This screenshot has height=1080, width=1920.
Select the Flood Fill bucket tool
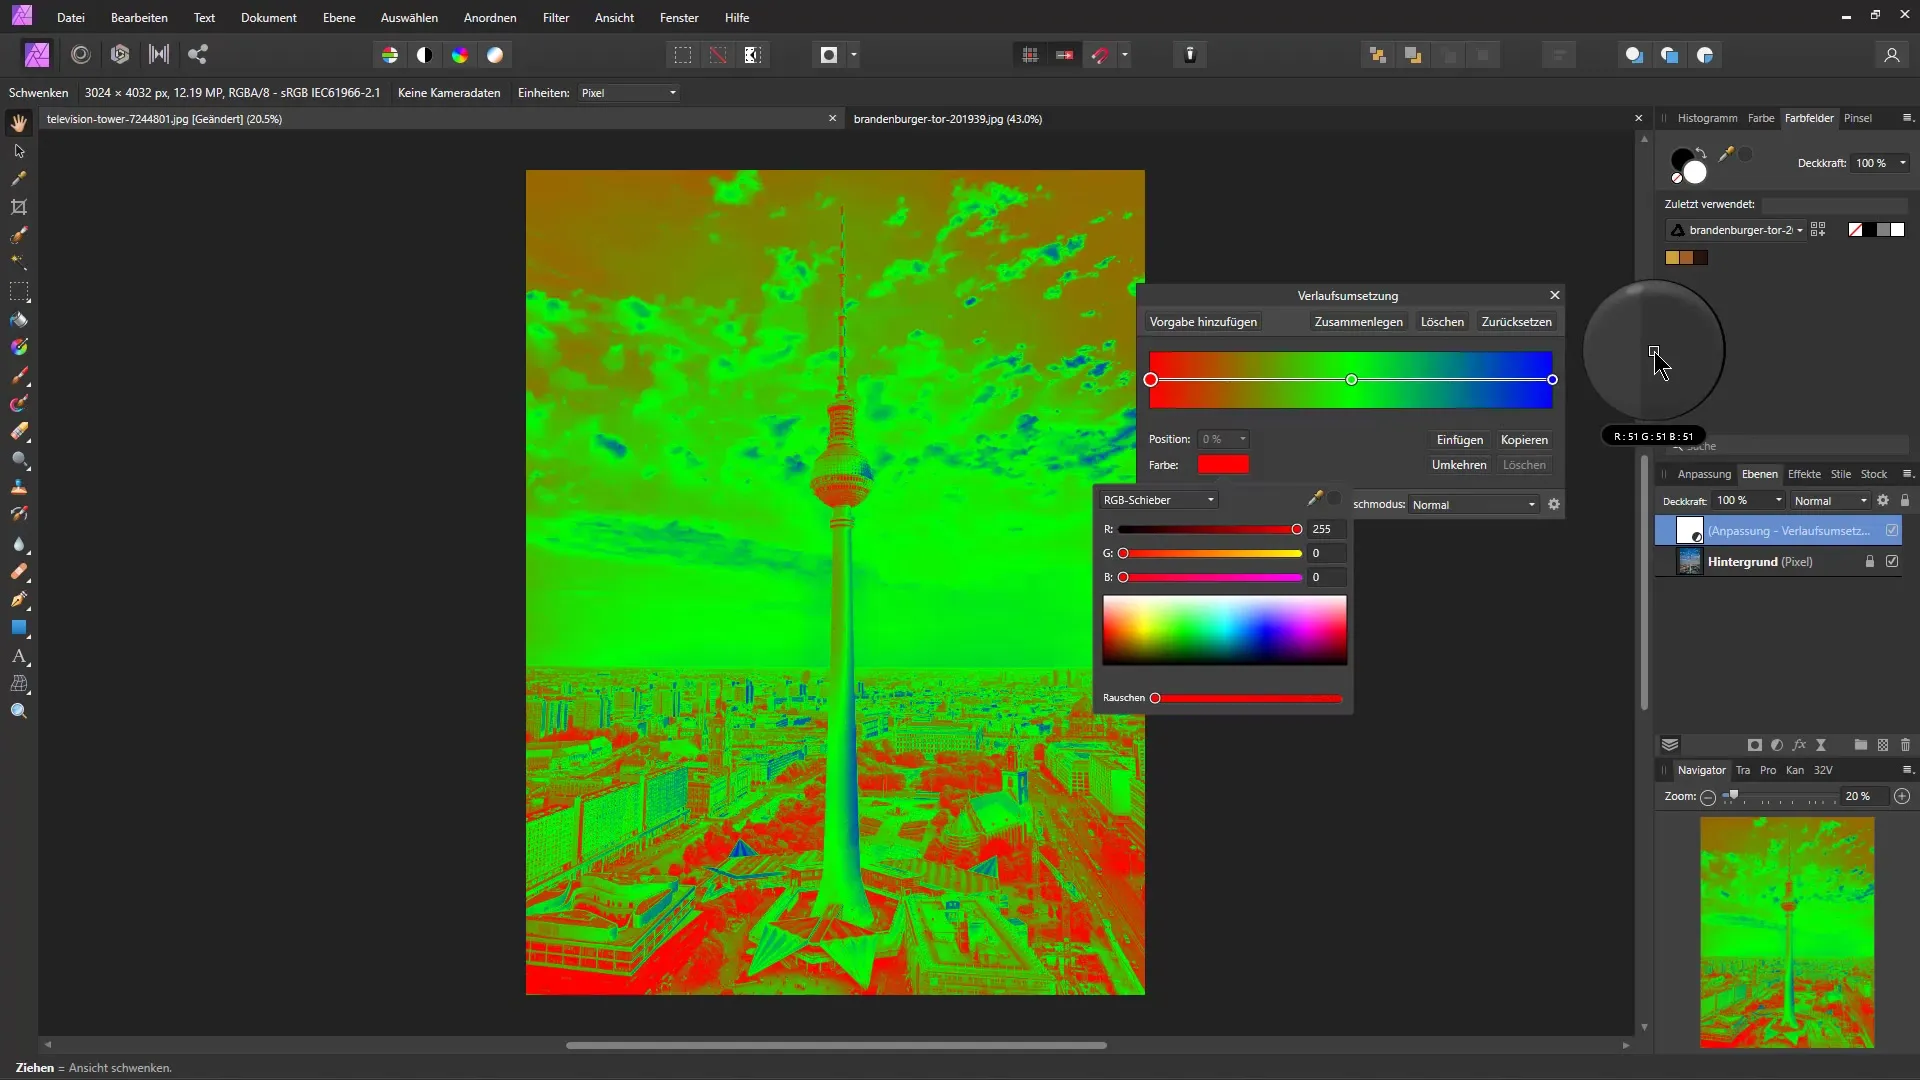pyautogui.click(x=19, y=320)
